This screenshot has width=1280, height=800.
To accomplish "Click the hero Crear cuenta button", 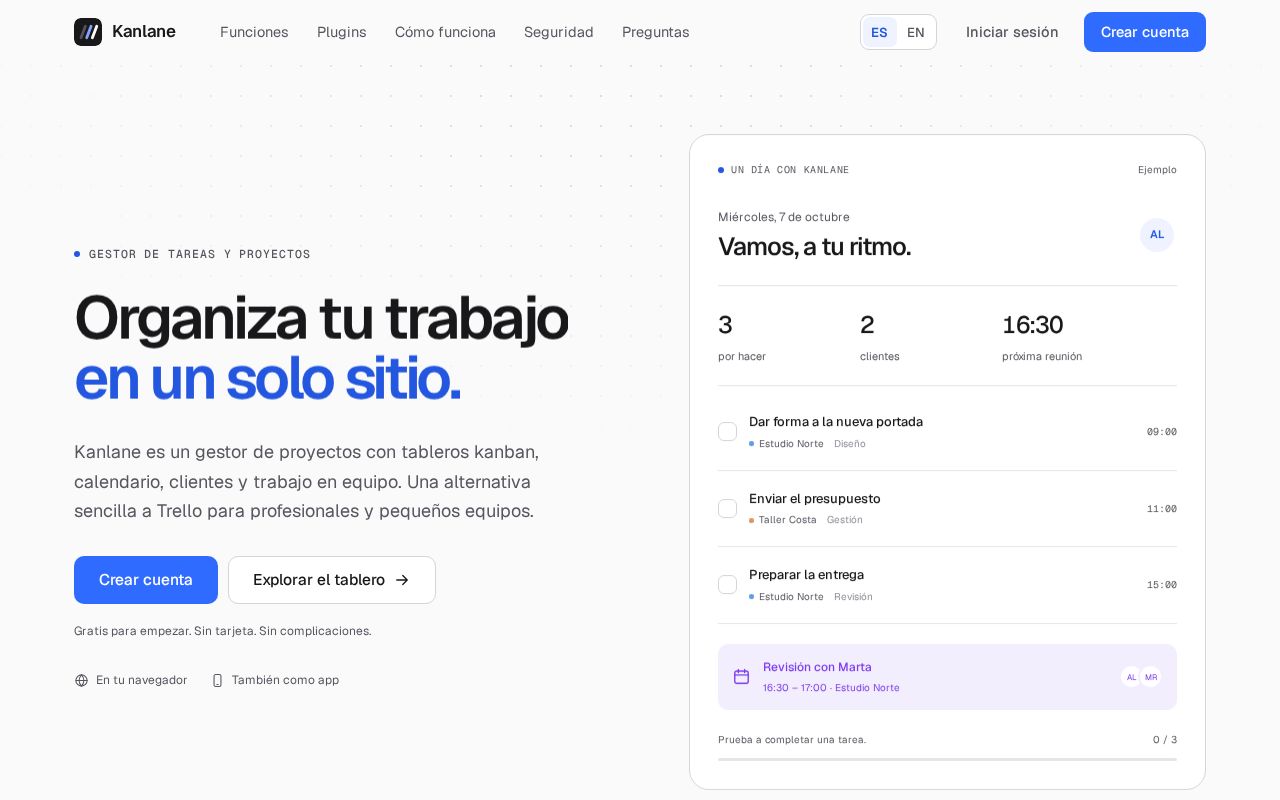I will pos(146,580).
